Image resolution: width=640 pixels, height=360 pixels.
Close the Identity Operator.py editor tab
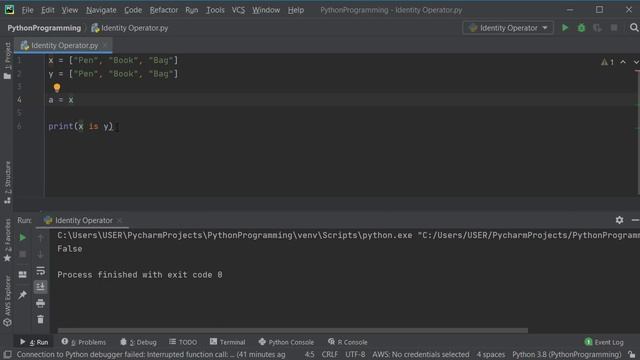tap(105, 45)
